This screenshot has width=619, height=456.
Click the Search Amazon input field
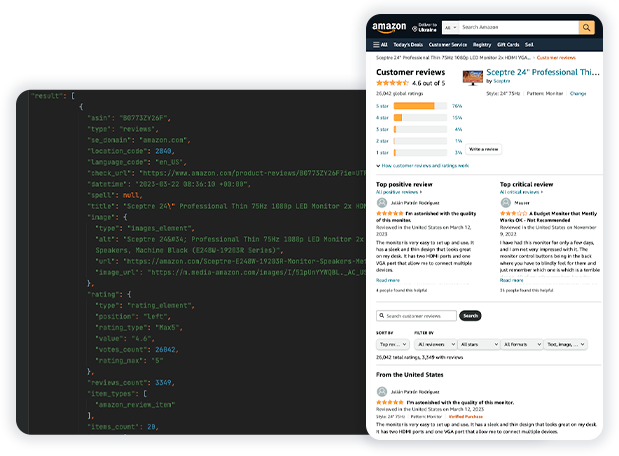[x=519, y=28]
